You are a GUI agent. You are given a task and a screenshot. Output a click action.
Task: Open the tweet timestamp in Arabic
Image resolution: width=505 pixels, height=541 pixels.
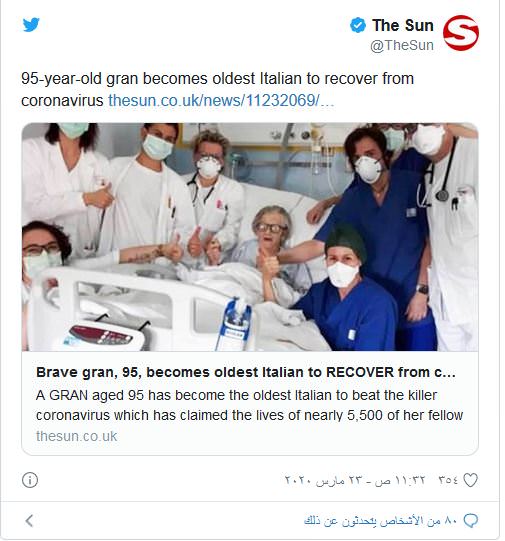pos(355,480)
